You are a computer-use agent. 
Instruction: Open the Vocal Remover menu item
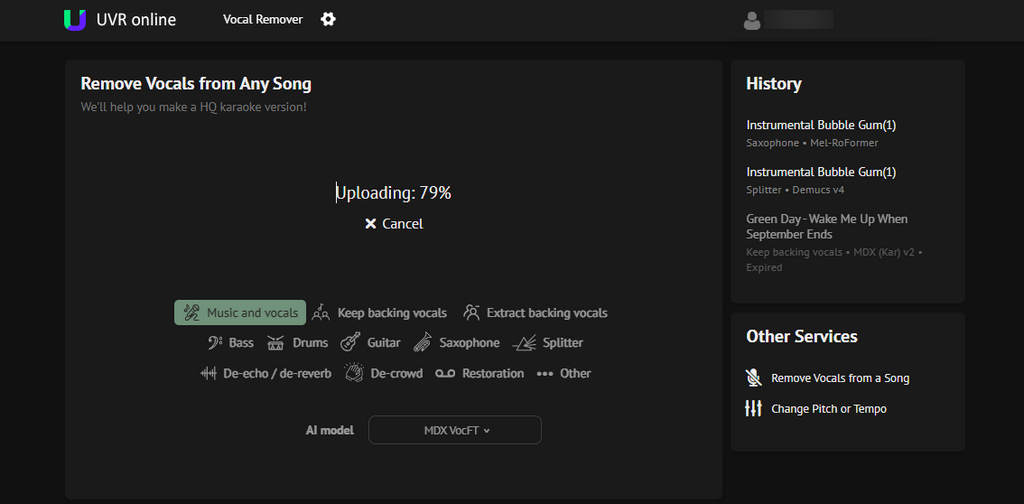[263, 20]
